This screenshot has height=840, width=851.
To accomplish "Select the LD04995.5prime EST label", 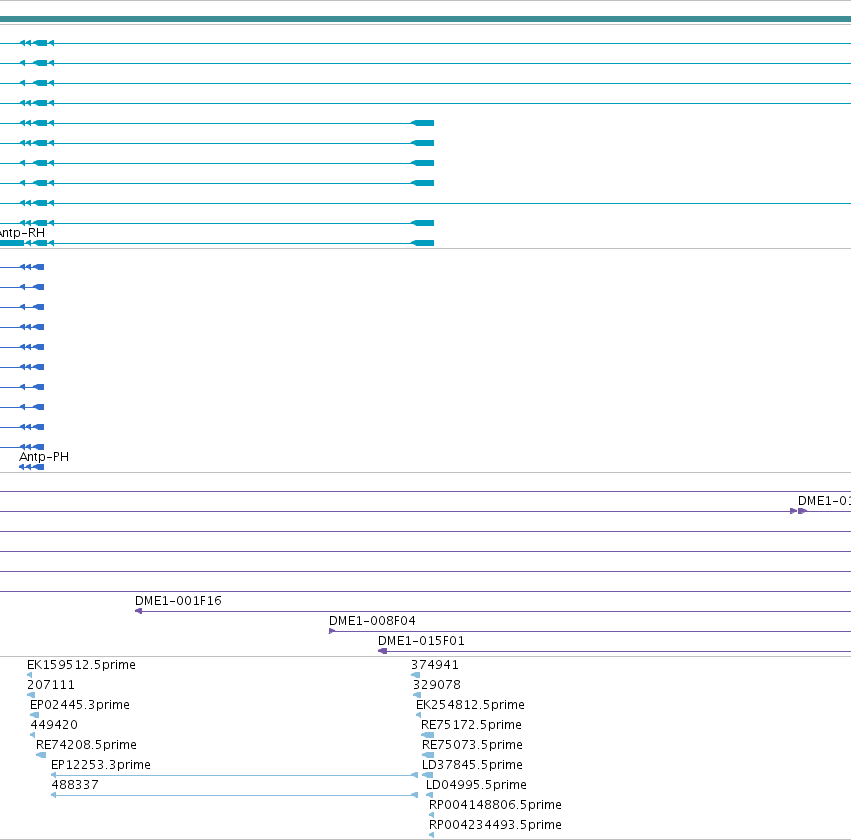I will pyautogui.click(x=476, y=785).
